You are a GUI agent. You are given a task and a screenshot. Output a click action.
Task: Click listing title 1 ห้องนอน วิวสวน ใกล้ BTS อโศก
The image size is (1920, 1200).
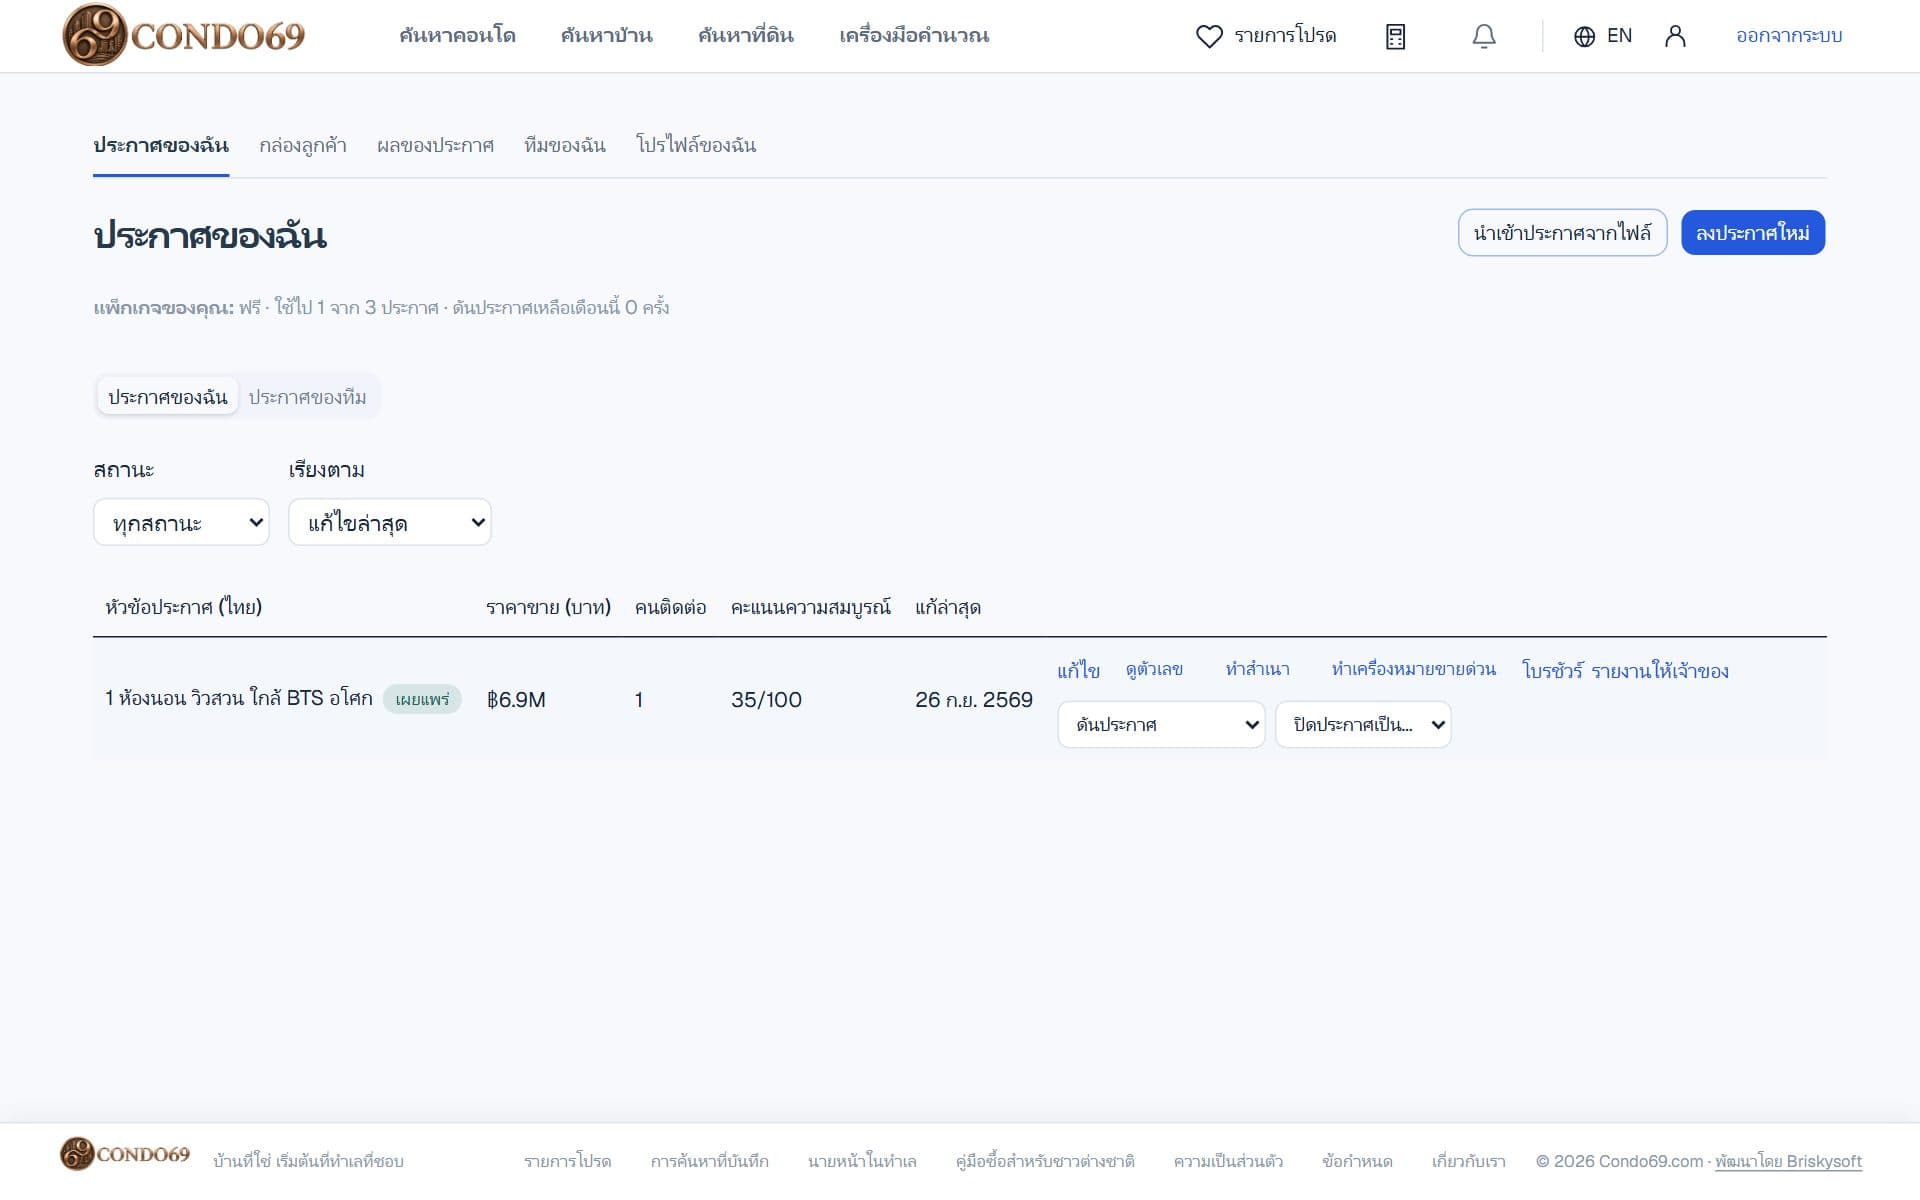(238, 698)
